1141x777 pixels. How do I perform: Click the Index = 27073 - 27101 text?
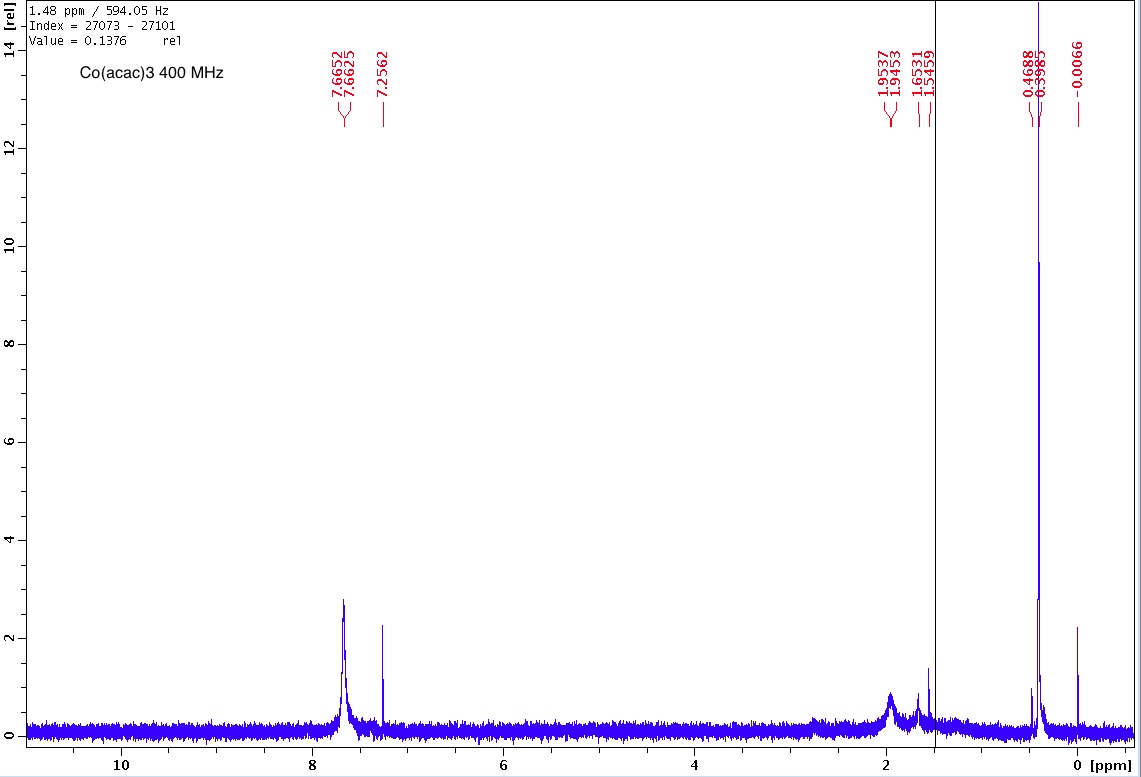pos(102,26)
